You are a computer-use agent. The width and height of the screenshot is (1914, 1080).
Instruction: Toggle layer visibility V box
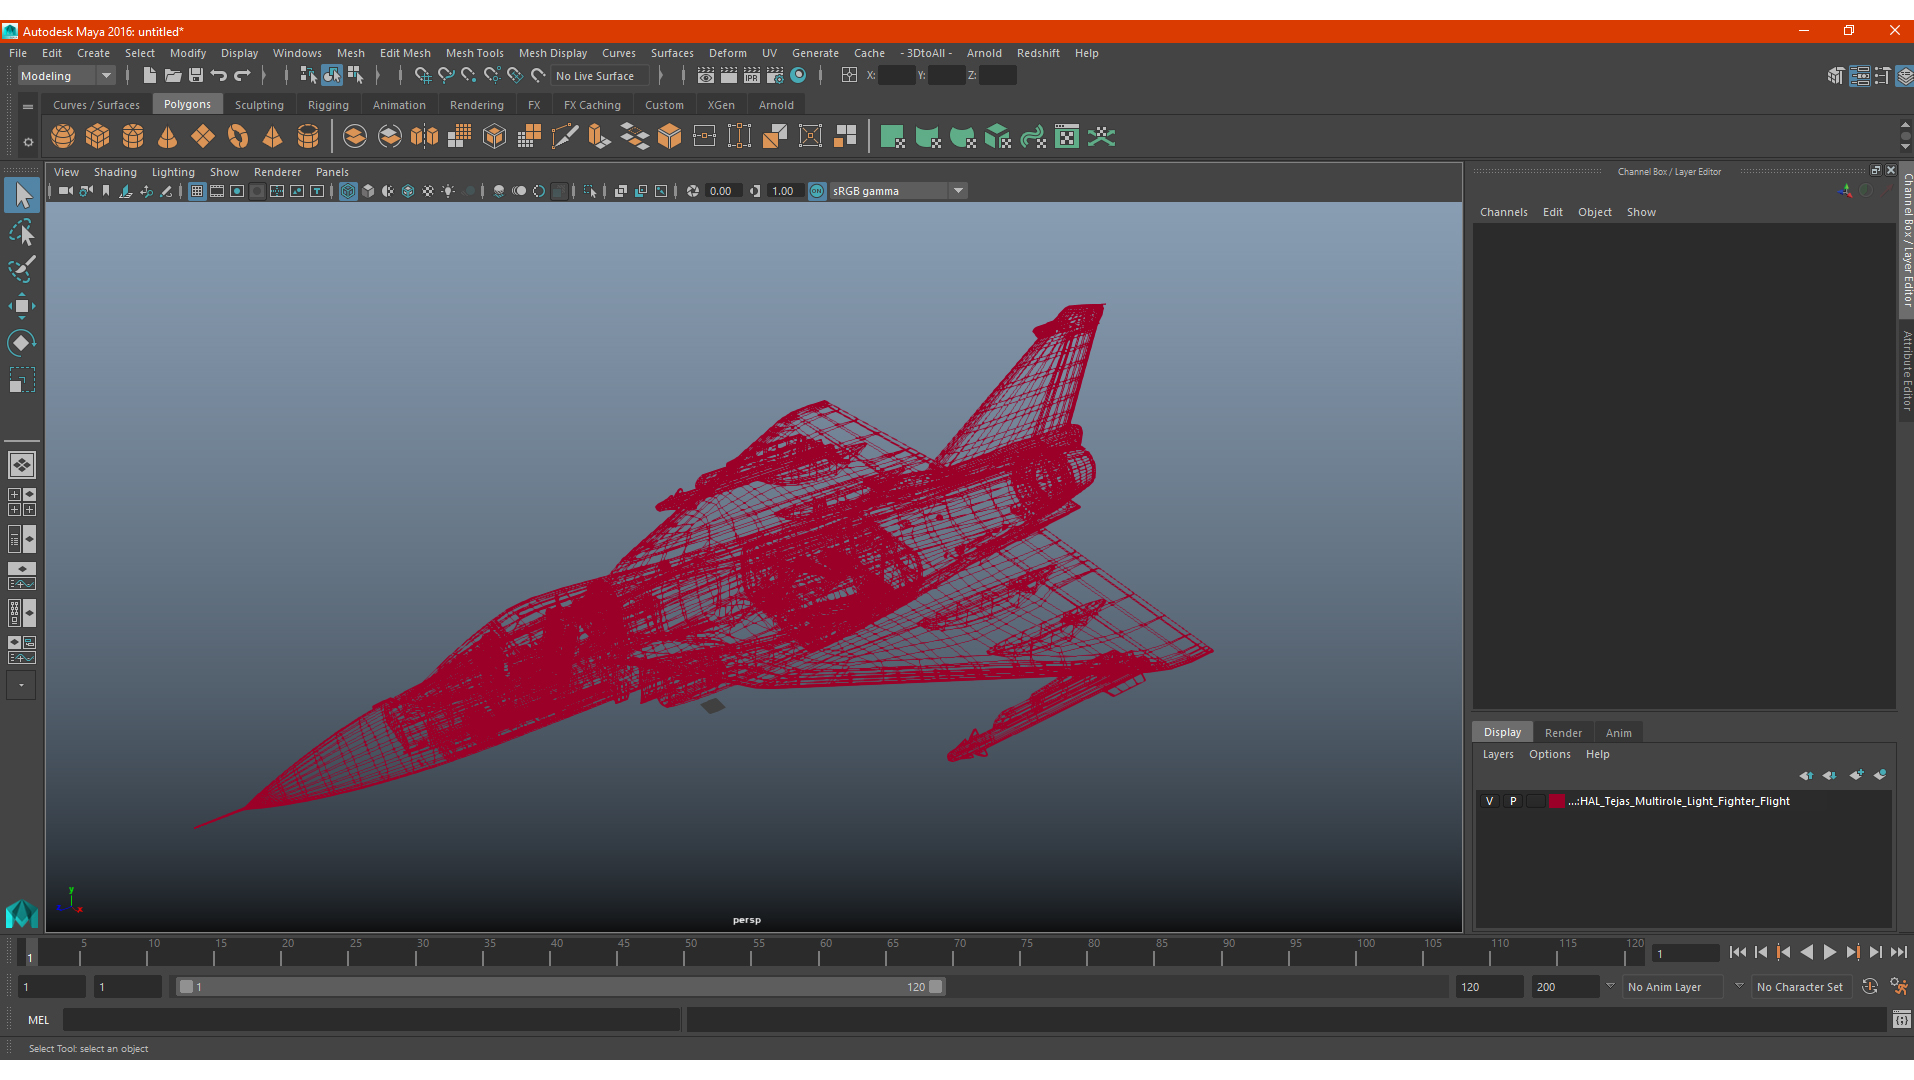1489,801
